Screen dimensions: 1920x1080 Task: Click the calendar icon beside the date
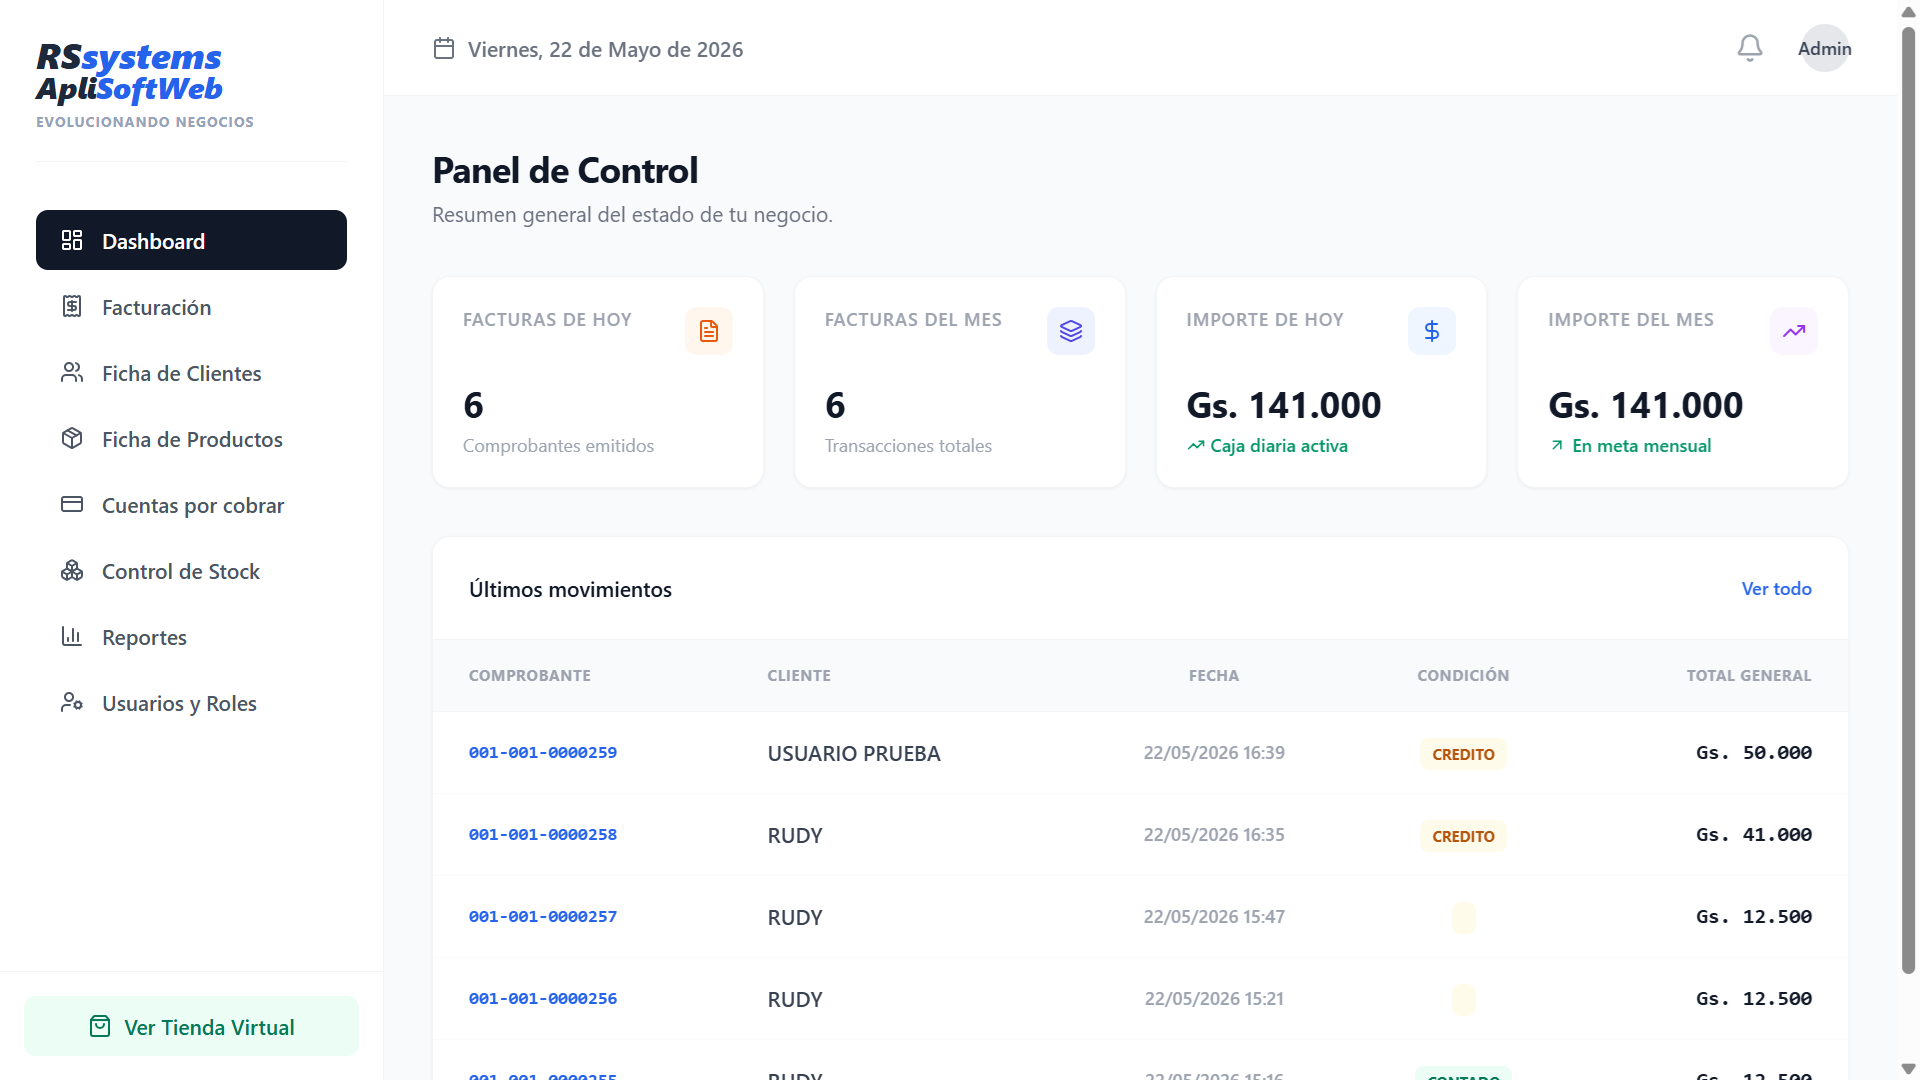(x=444, y=48)
